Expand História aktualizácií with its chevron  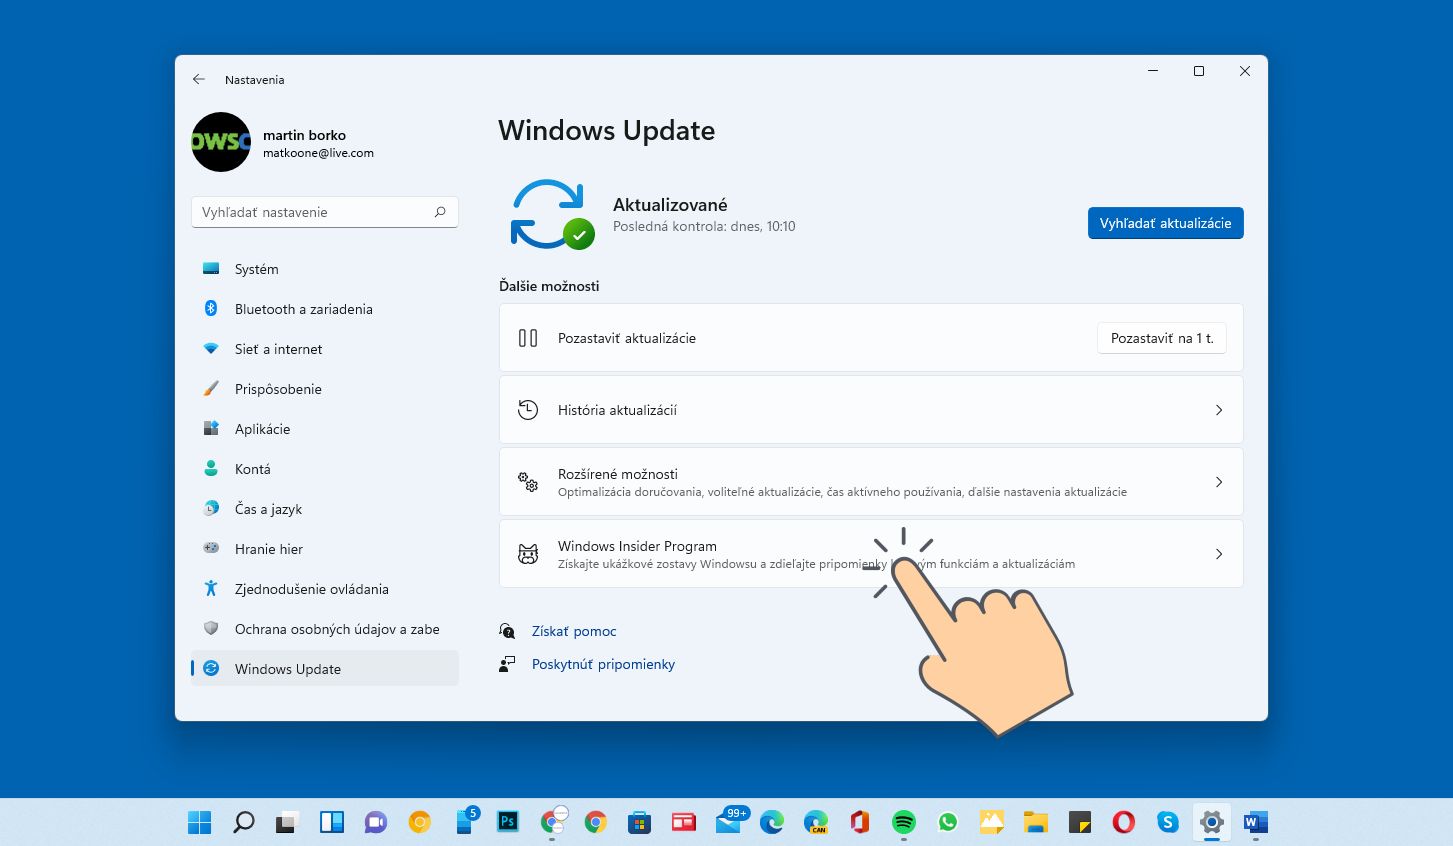tap(1218, 410)
